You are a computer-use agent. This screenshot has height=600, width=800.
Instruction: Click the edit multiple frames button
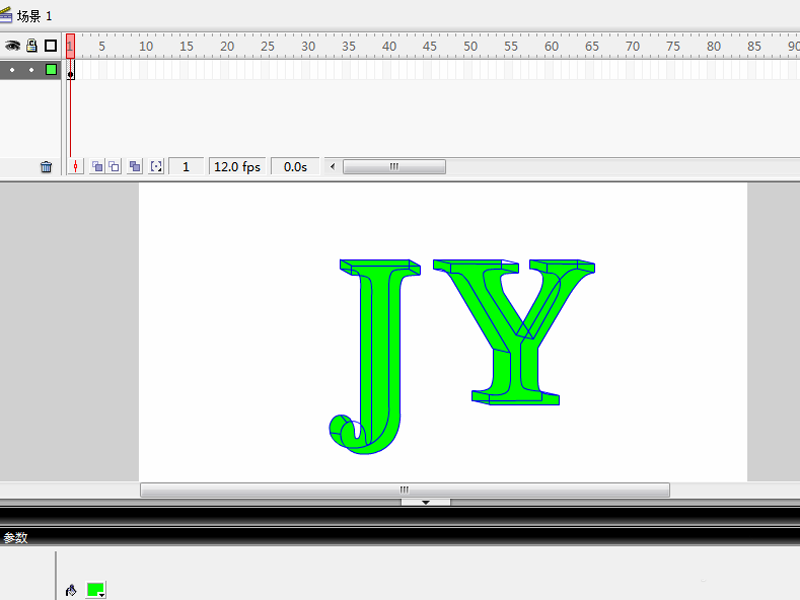coord(135,166)
